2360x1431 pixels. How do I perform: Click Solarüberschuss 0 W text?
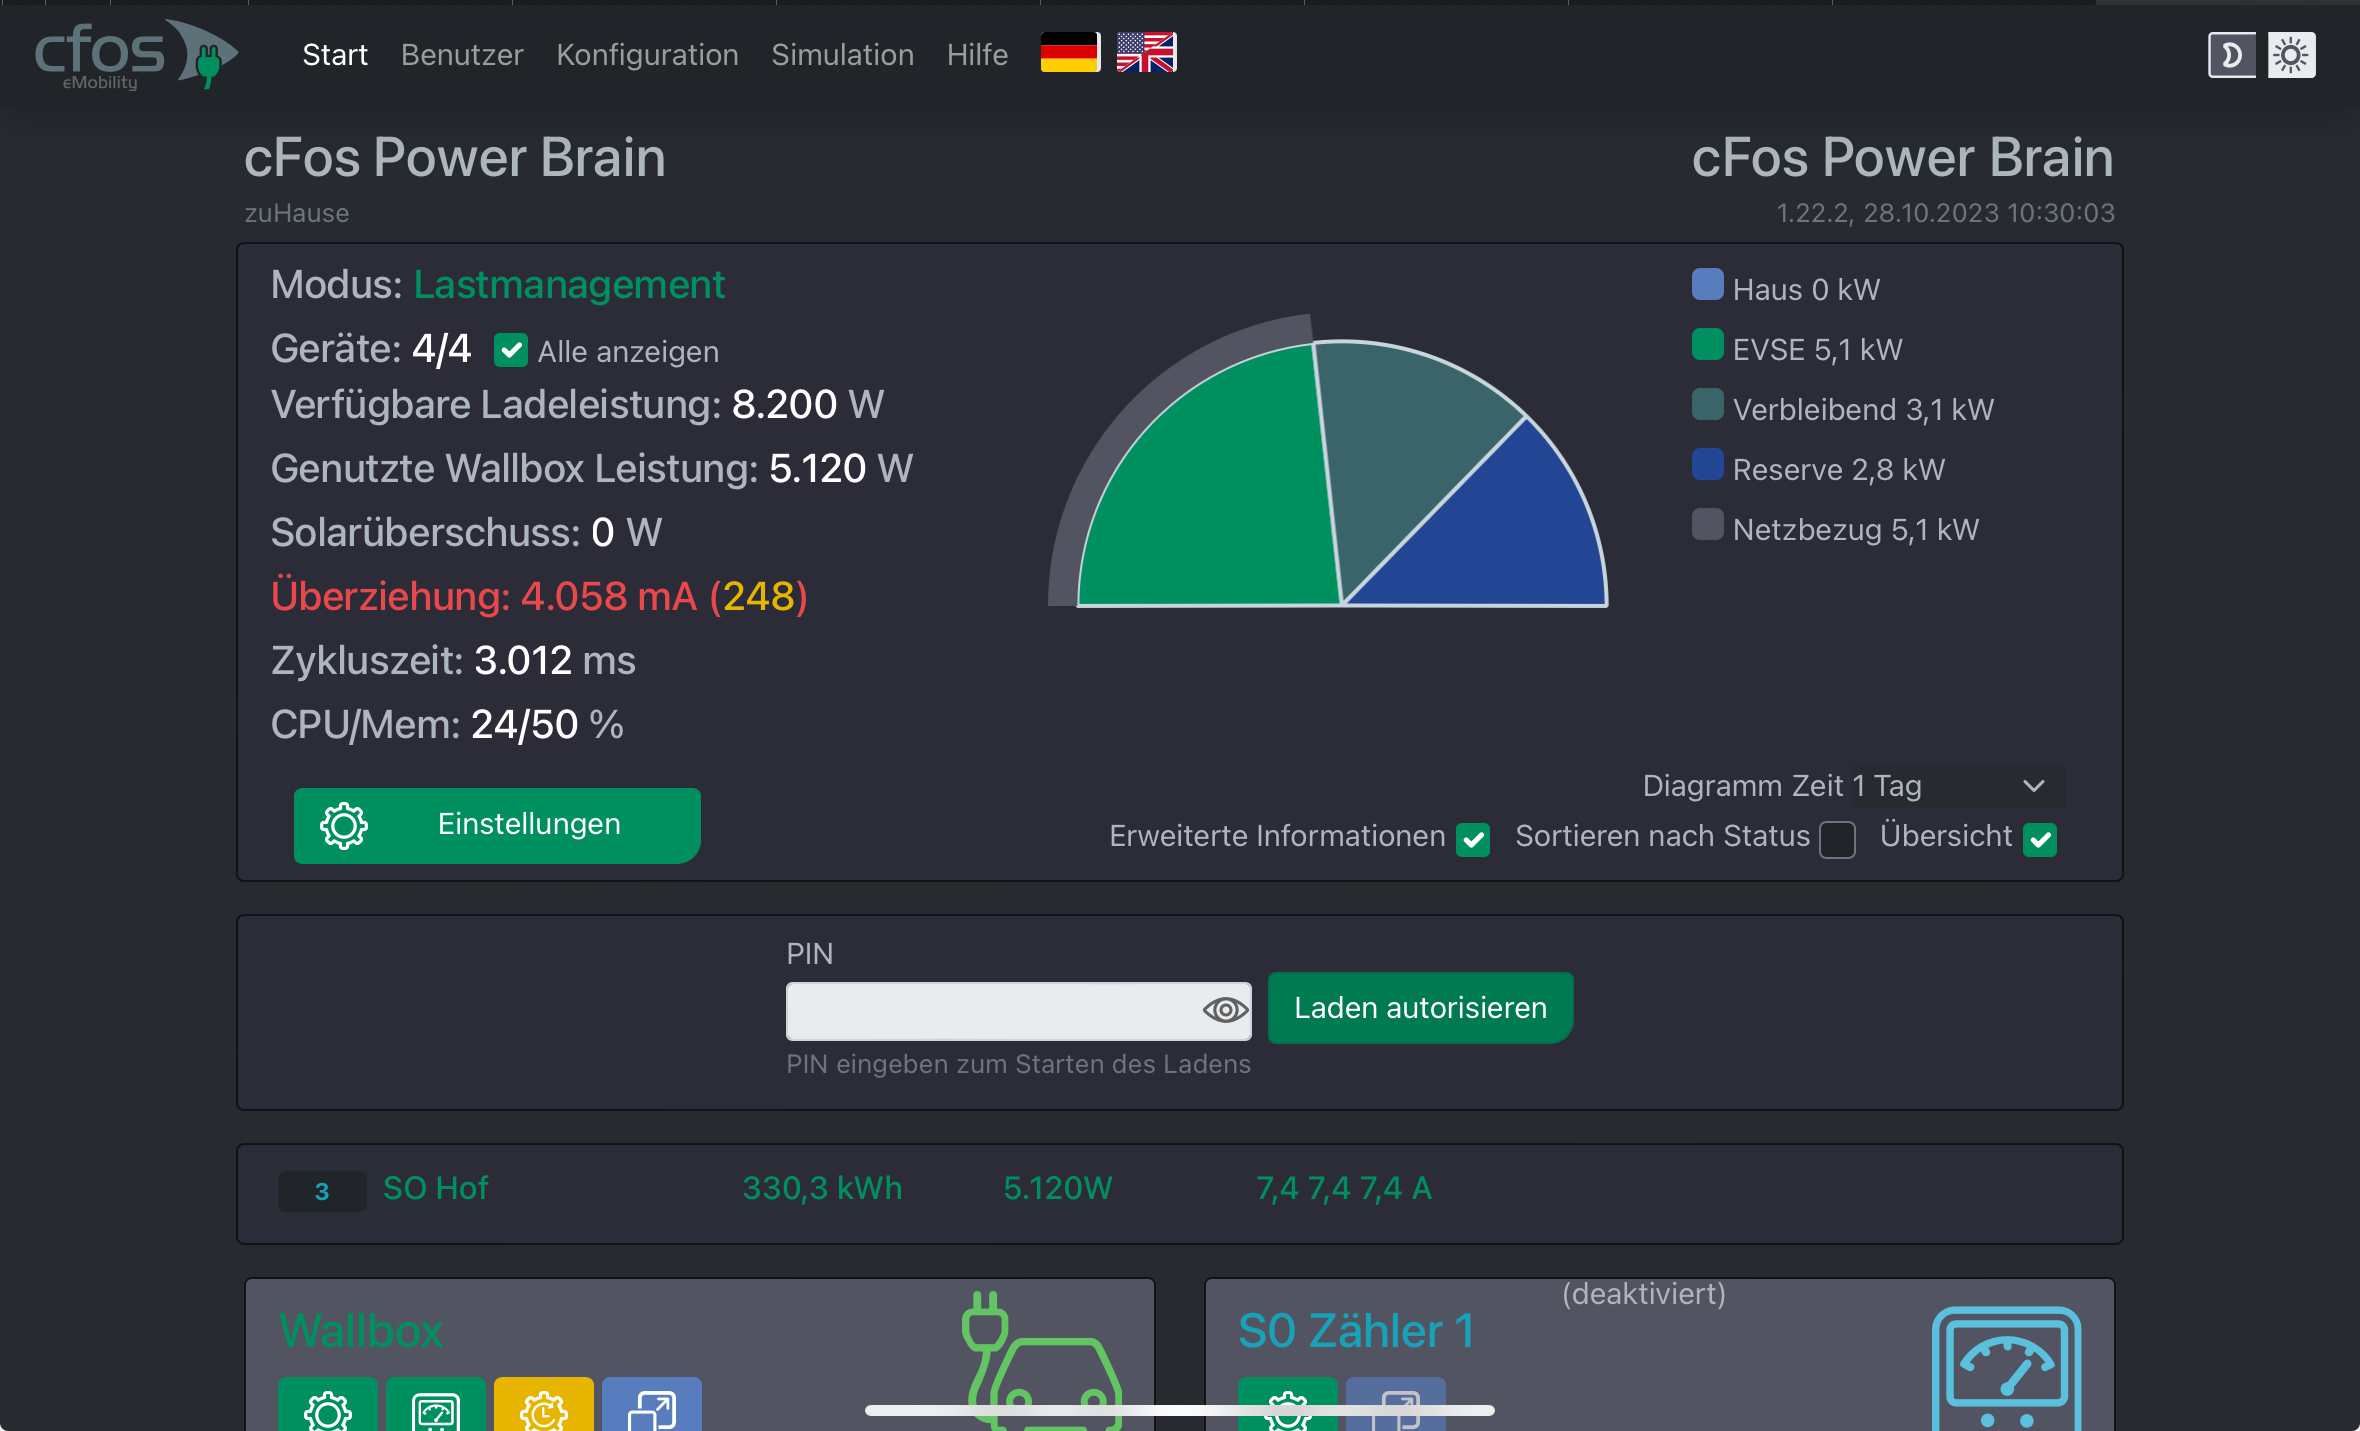coord(466,533)
